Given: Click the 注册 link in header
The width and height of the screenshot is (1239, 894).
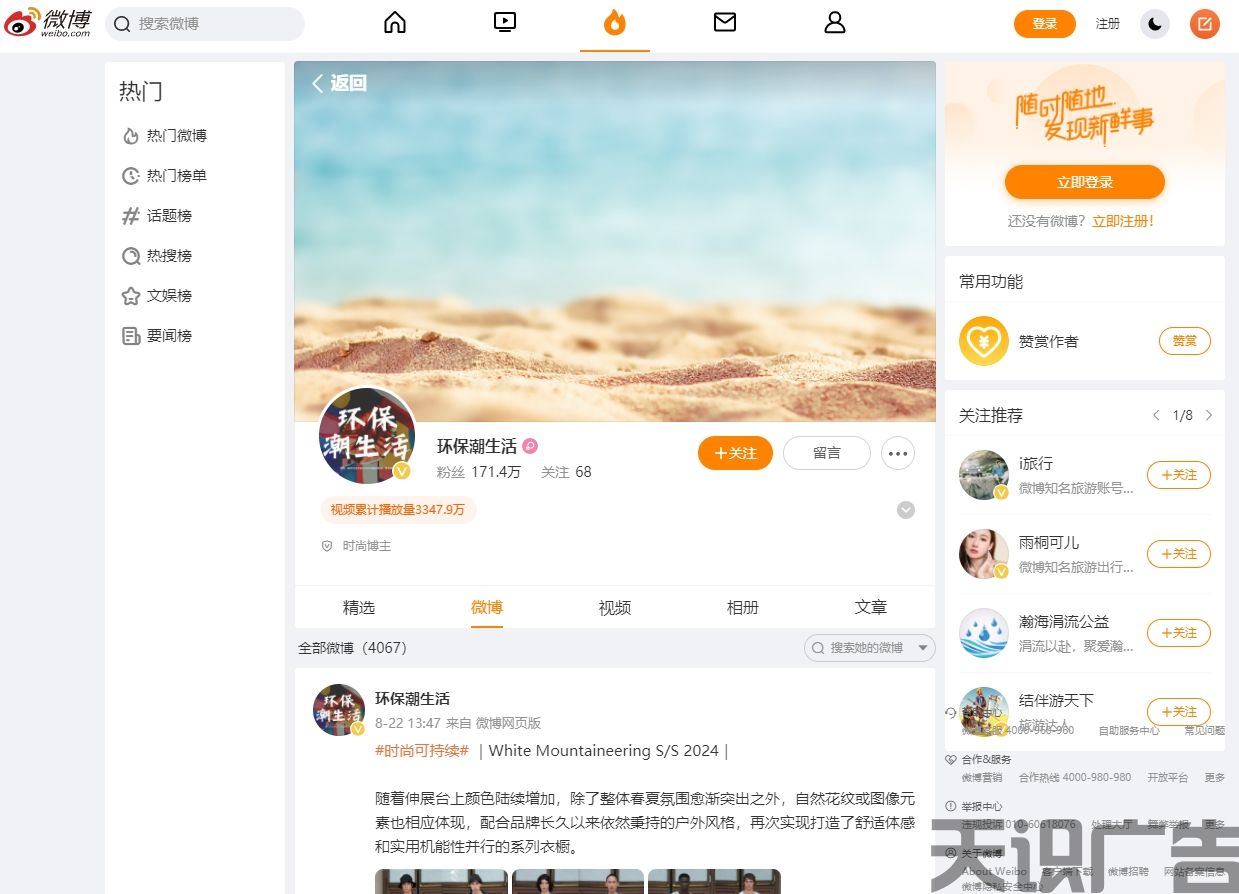Looking at the screenshot, I should tap(1108, 24).
